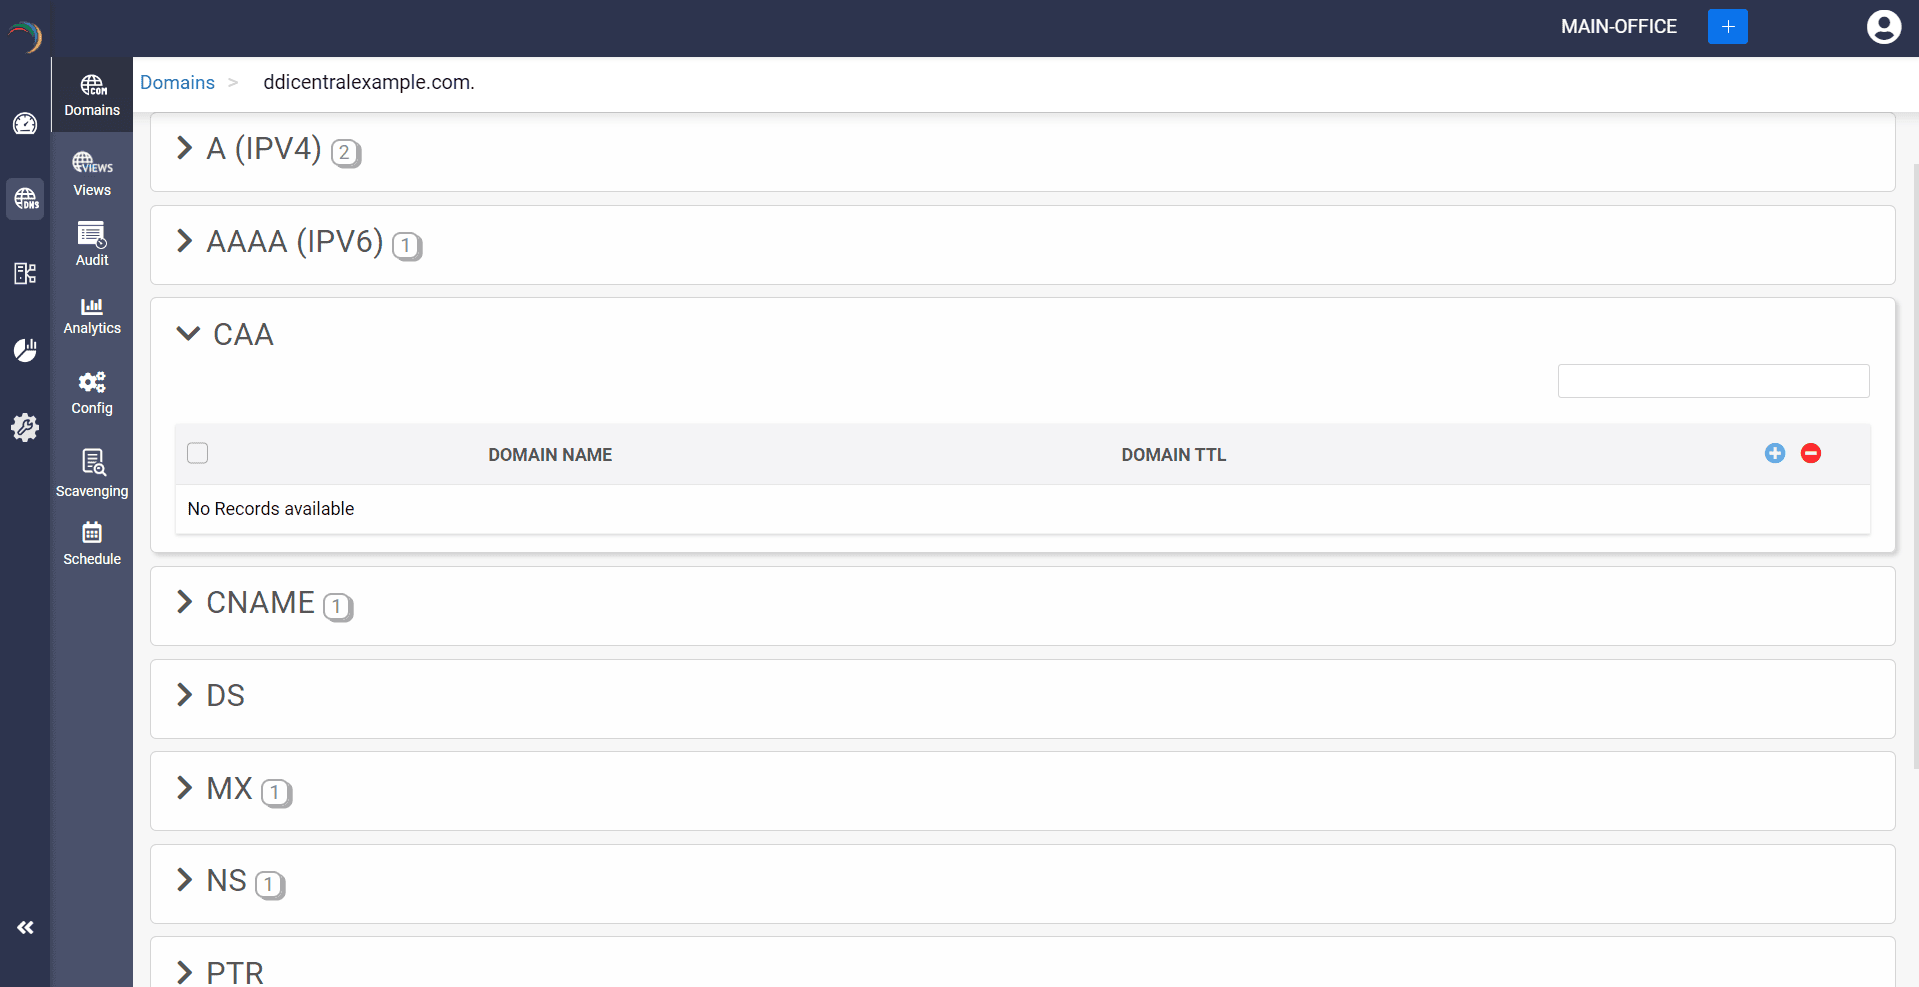Click the vertical scrollbar on the right edge

tap(1915, 465)
